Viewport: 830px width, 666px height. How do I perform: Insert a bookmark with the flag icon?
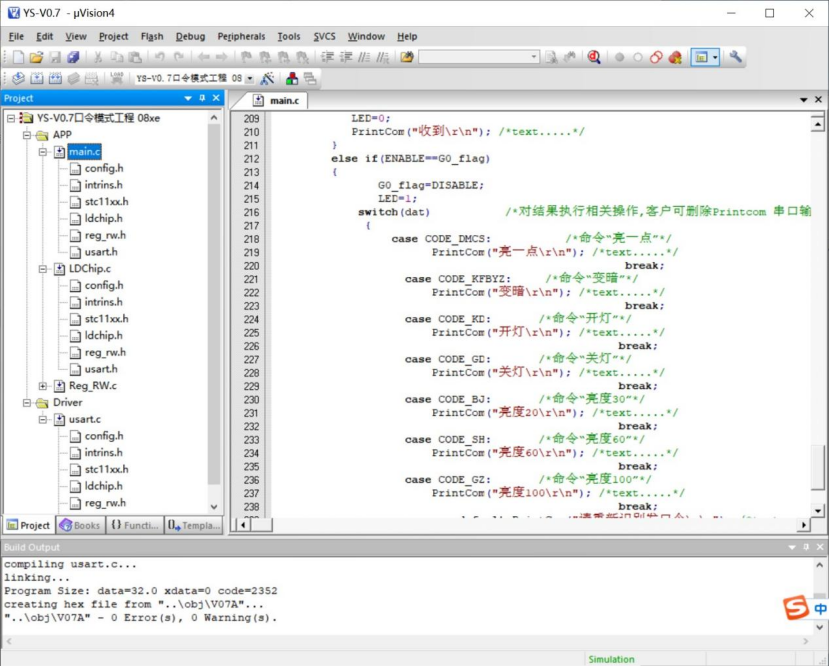246,57
